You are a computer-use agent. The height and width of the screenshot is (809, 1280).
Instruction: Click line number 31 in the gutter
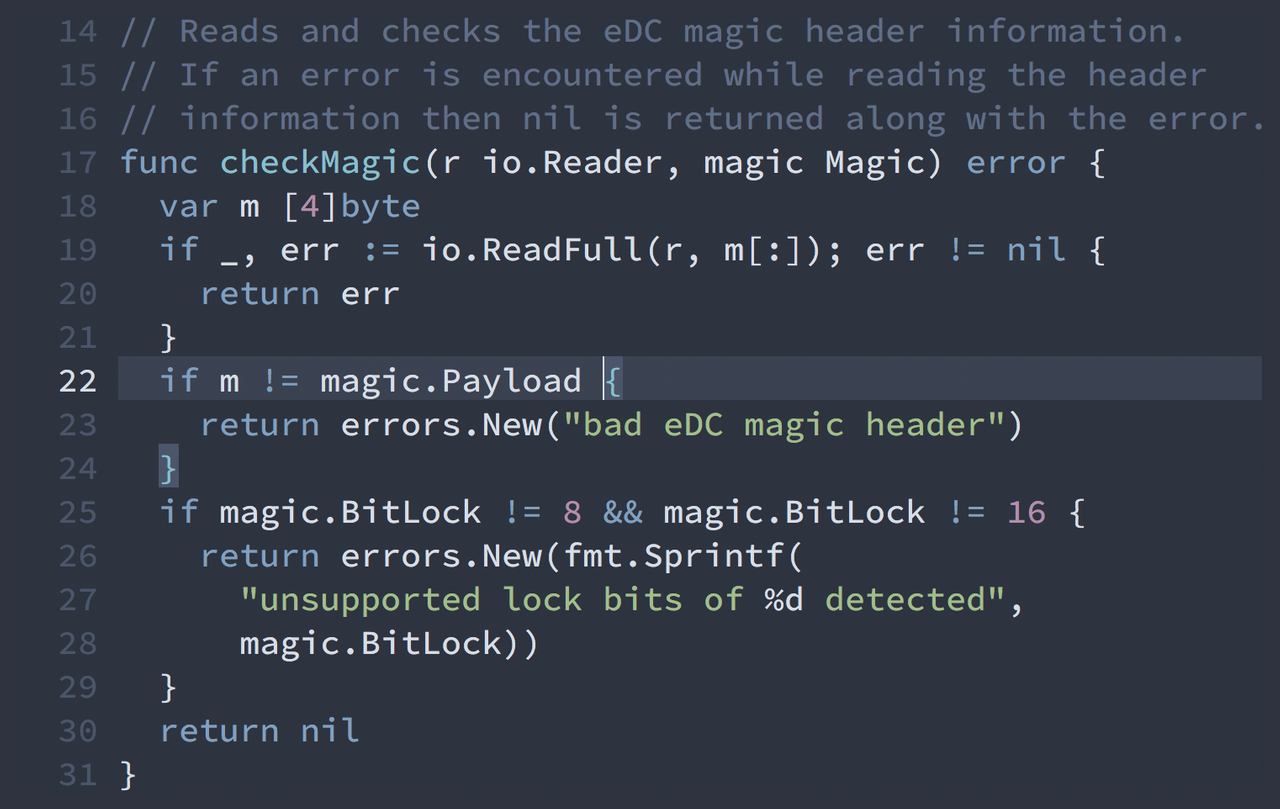pos(78,775)
